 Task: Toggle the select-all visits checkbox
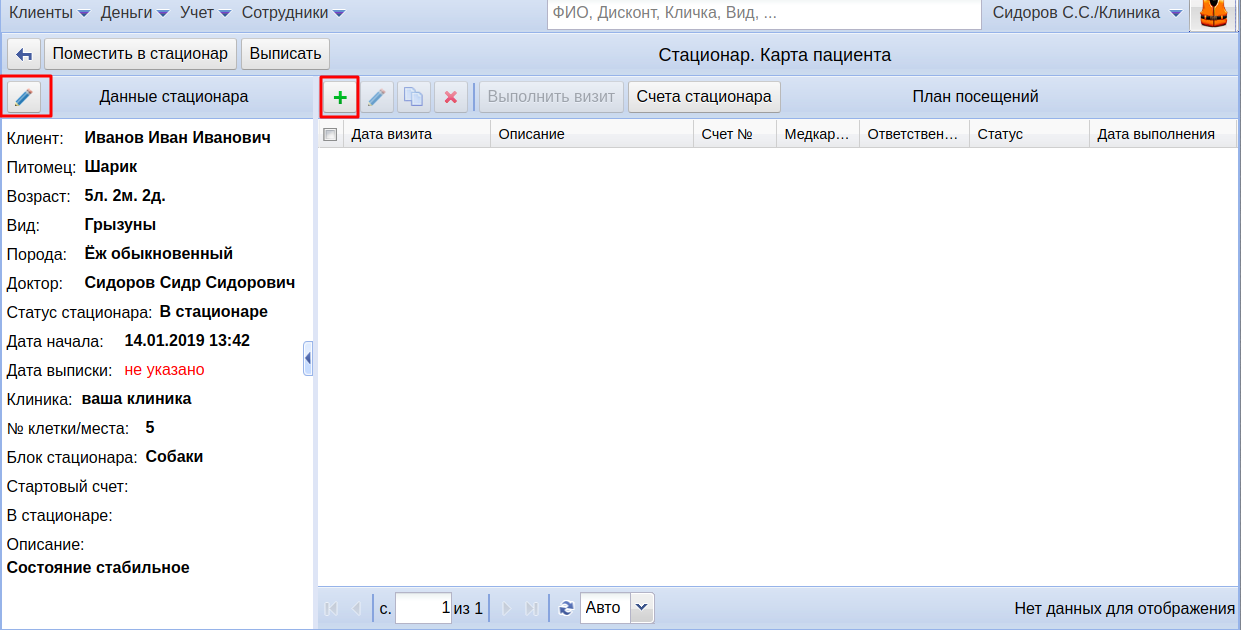click(330, 134)
